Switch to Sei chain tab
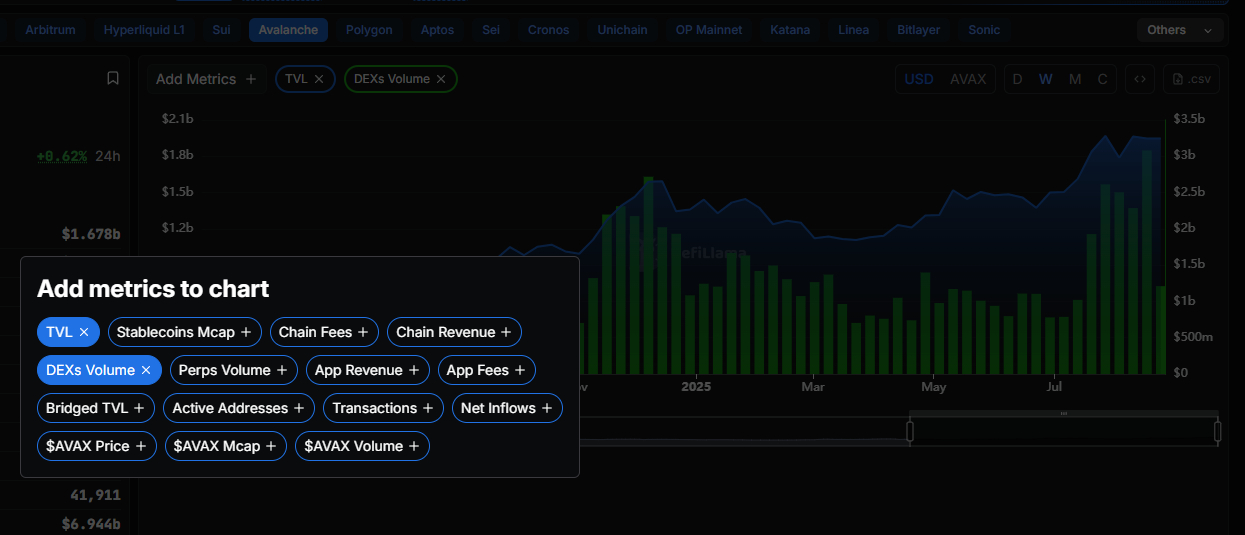 click(491, 30)
